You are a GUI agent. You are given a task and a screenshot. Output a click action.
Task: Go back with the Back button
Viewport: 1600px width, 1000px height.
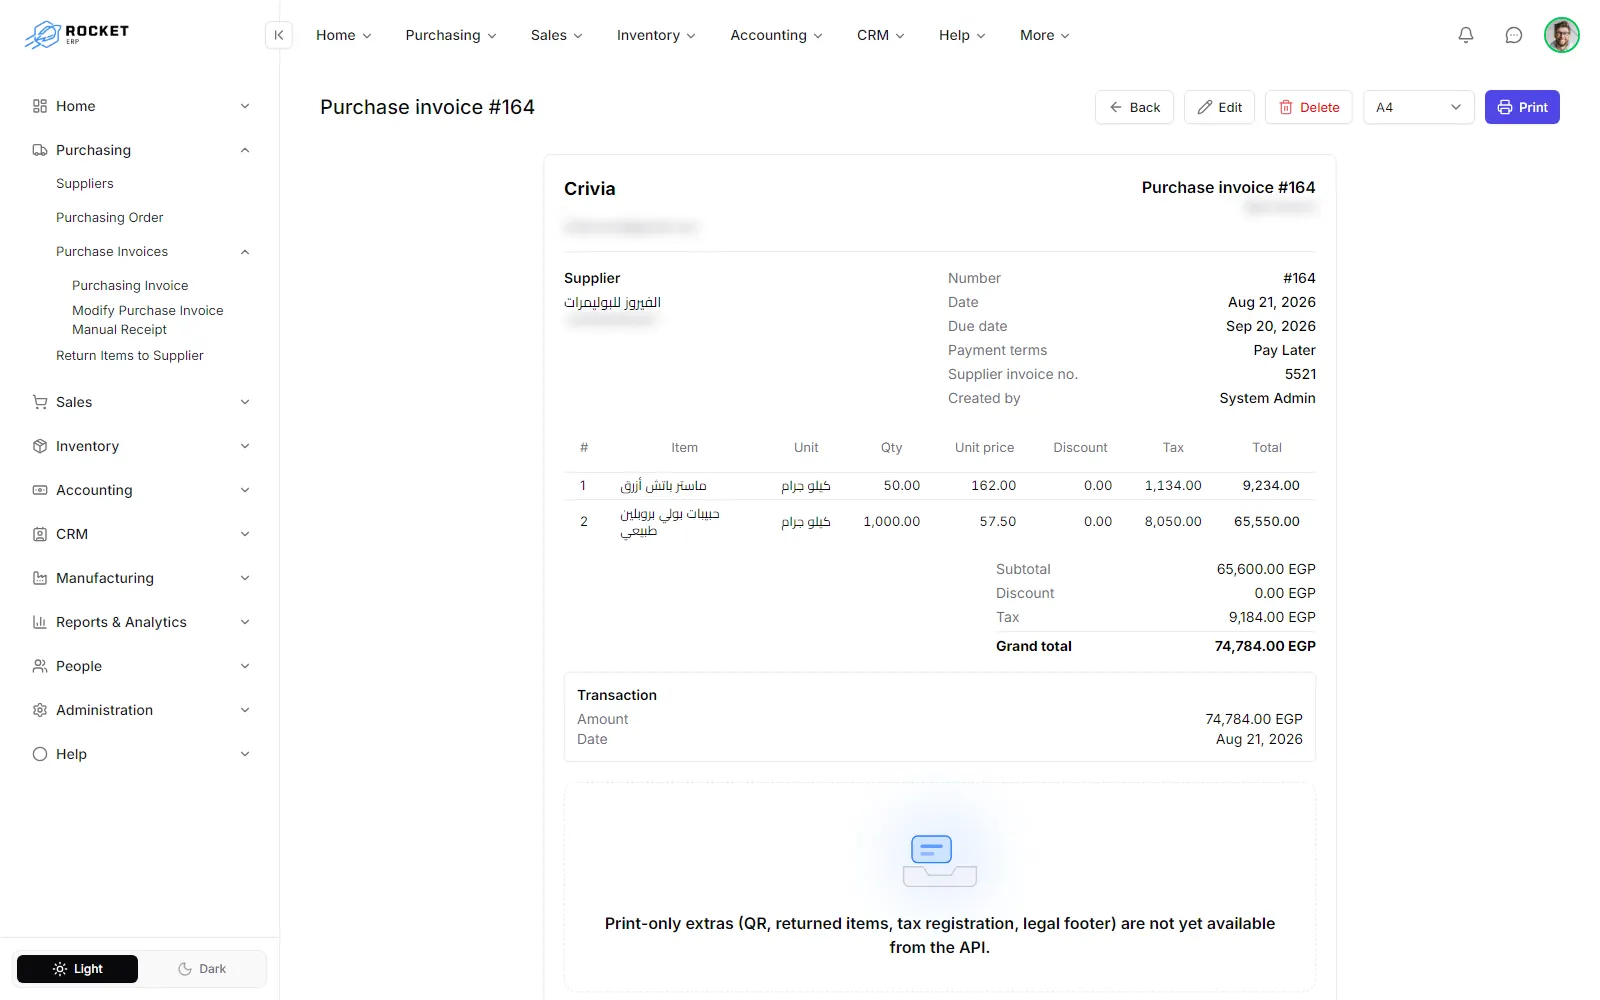coord(1134,107)
